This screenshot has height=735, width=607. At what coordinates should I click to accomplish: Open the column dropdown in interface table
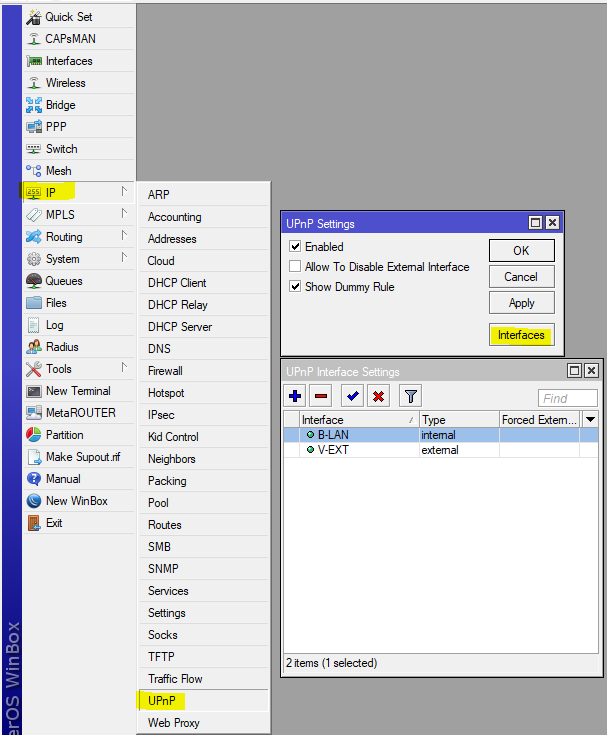point(591,420)
